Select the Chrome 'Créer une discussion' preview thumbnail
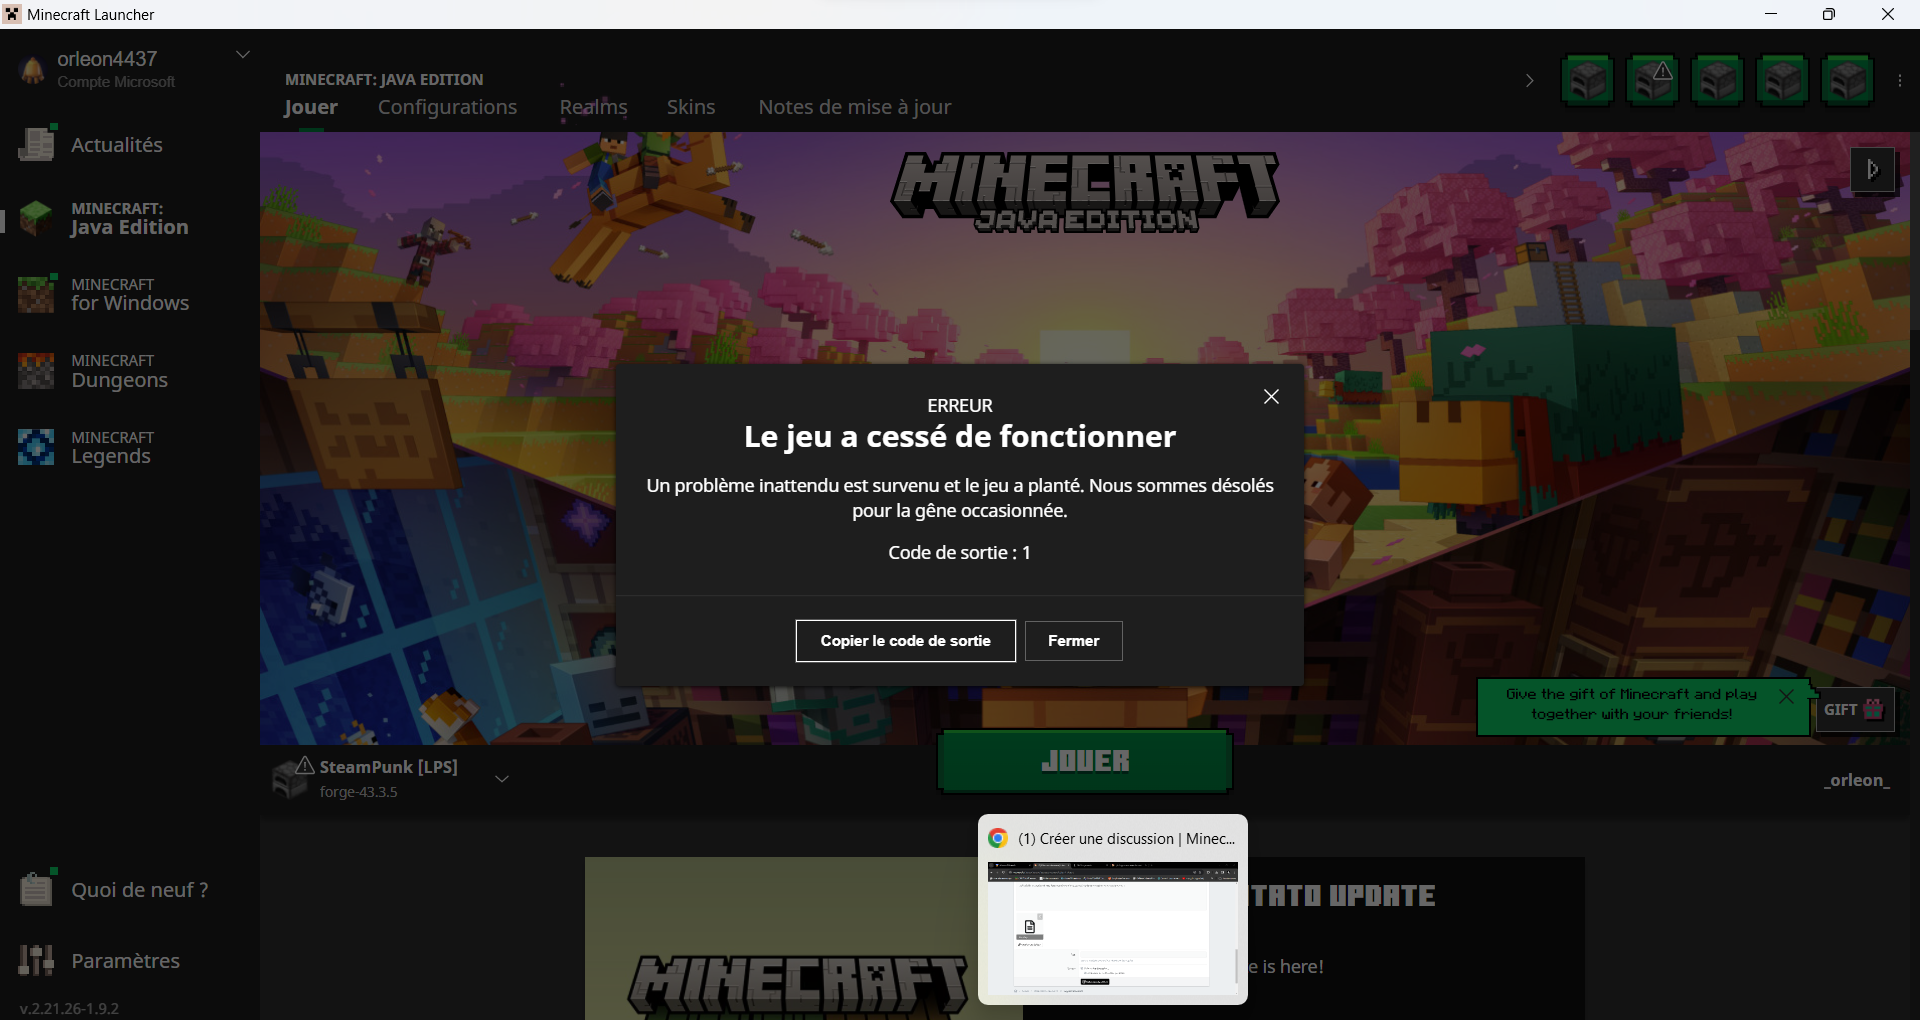This screenshot has width=1920, height=1020. (x=1113, y=910)
